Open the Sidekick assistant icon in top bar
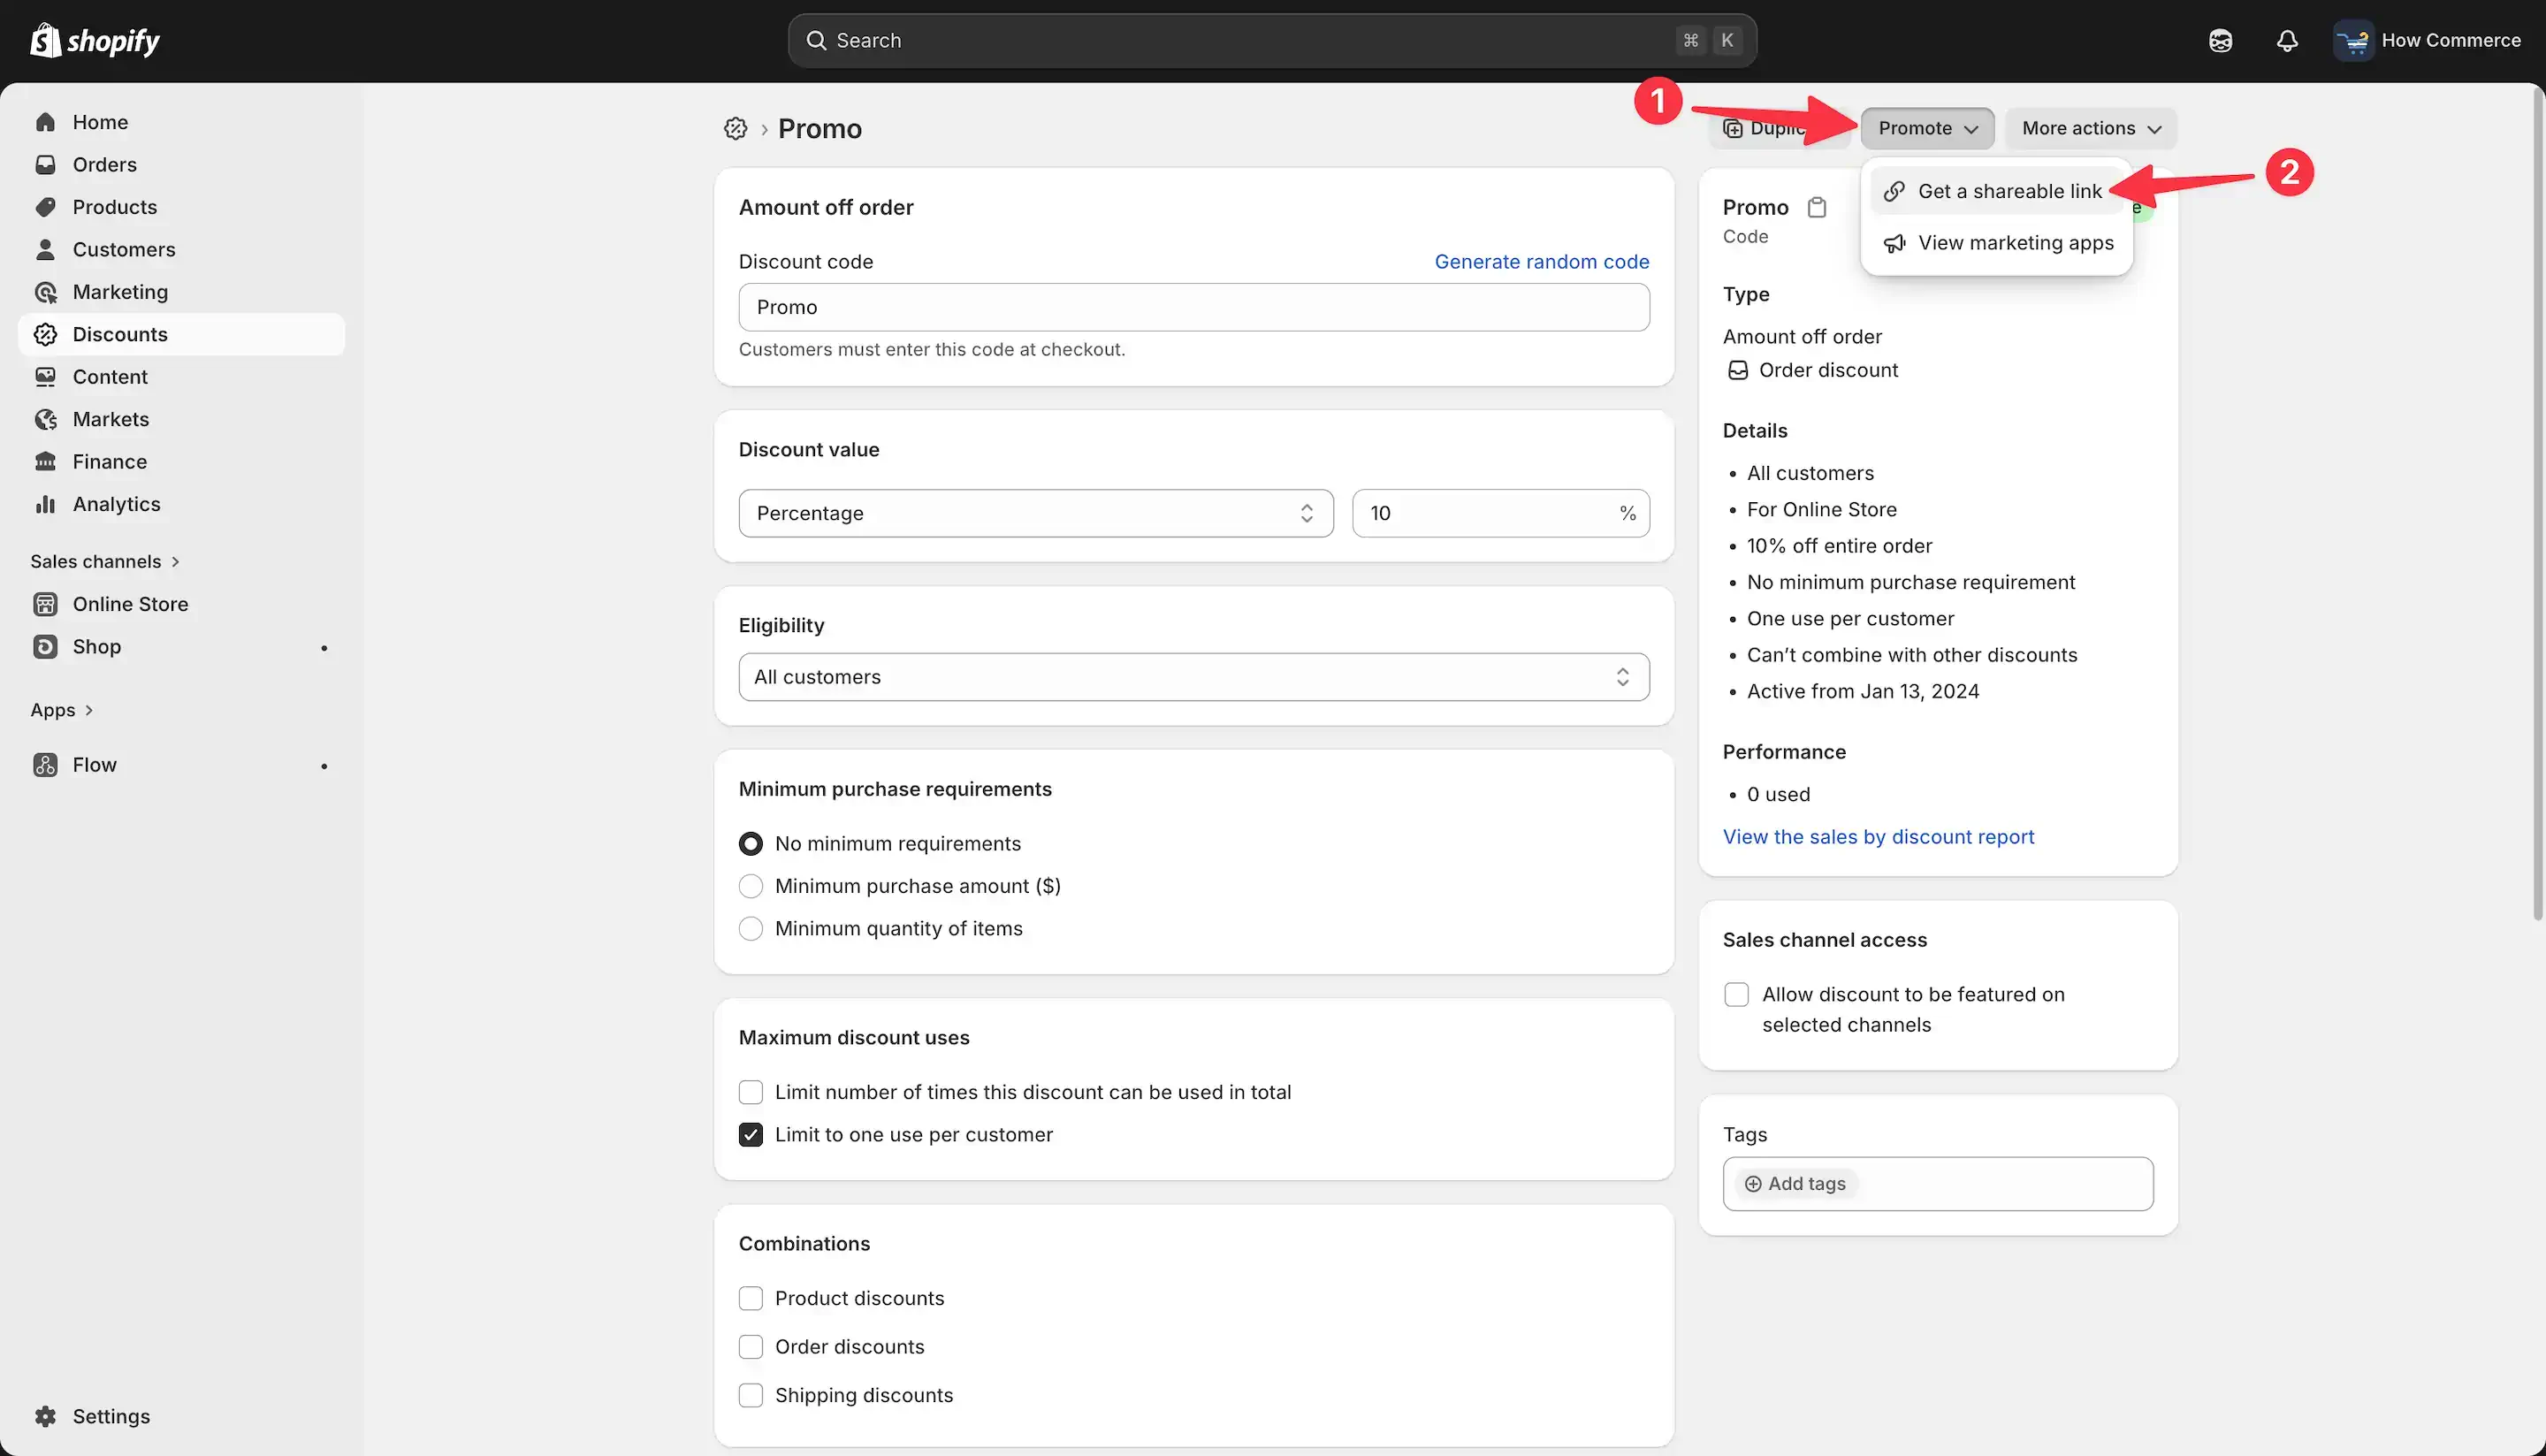This screenshot has height=1456, width=2546. pos(2220,41)
